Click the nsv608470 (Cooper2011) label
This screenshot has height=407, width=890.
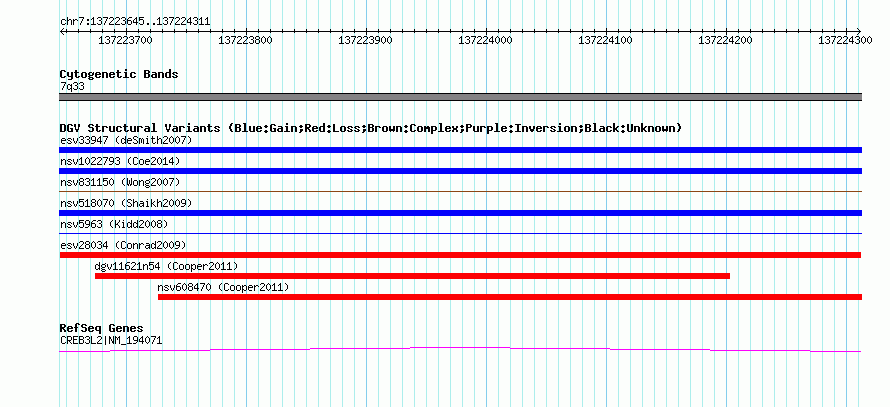(223, 287)
